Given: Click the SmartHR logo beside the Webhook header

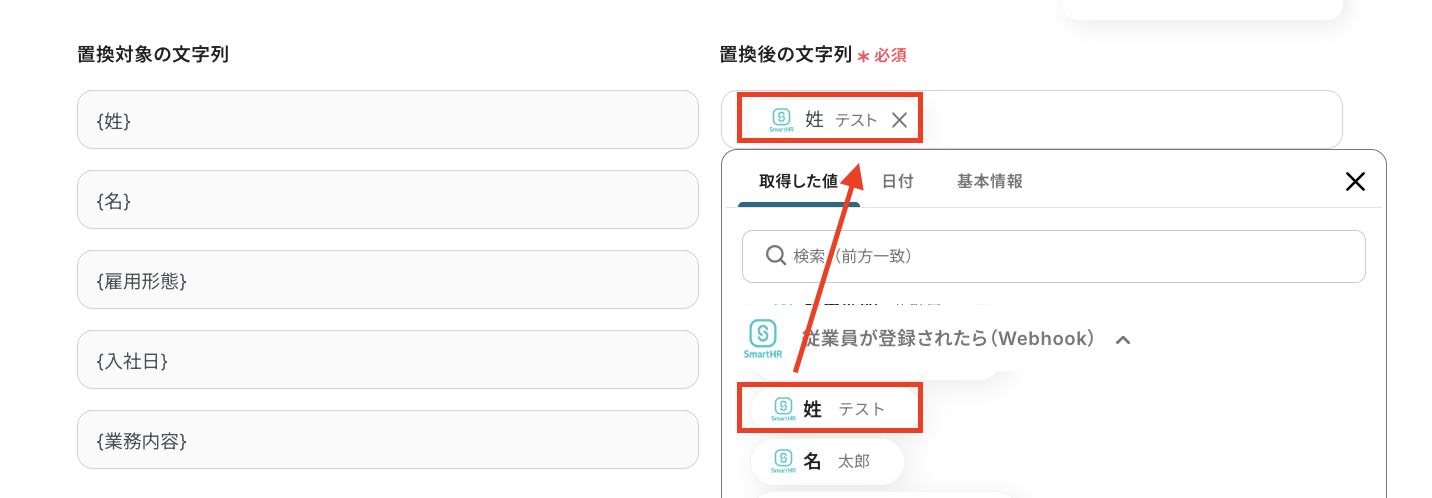Looking at the screenshot, I should pyautogui.click(x=763, y=338).
